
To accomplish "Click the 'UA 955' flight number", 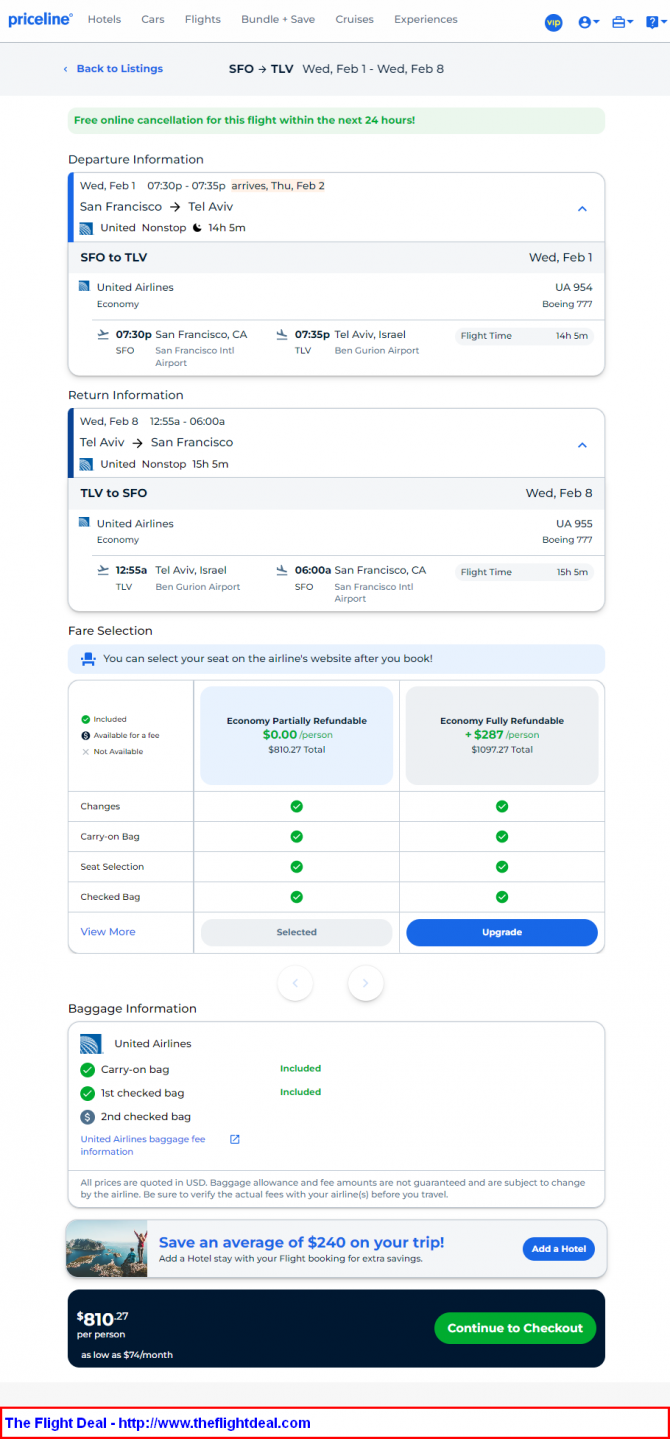I will [574, 523].
